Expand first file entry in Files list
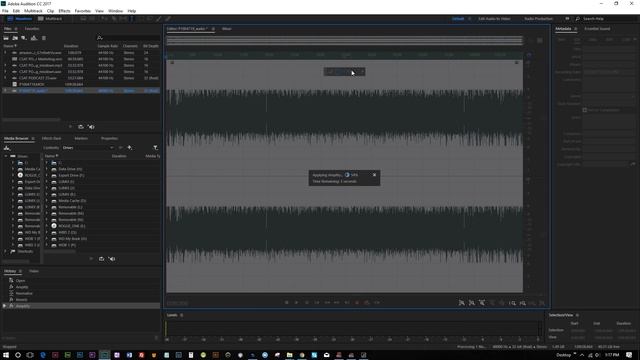 coord(5,53)
